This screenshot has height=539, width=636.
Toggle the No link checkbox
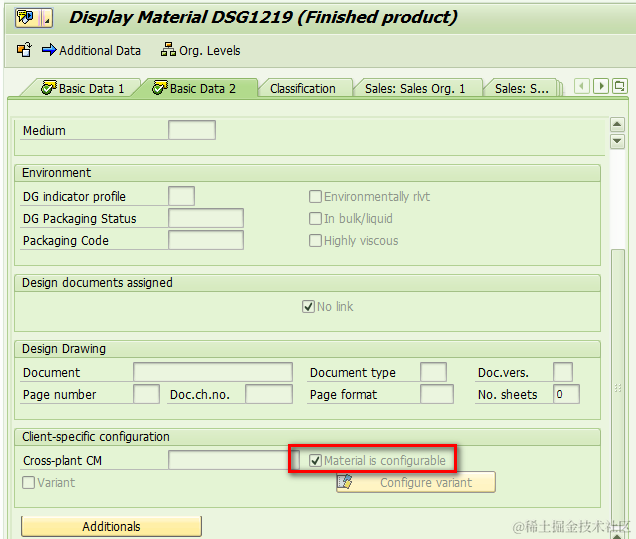point(308,306)
